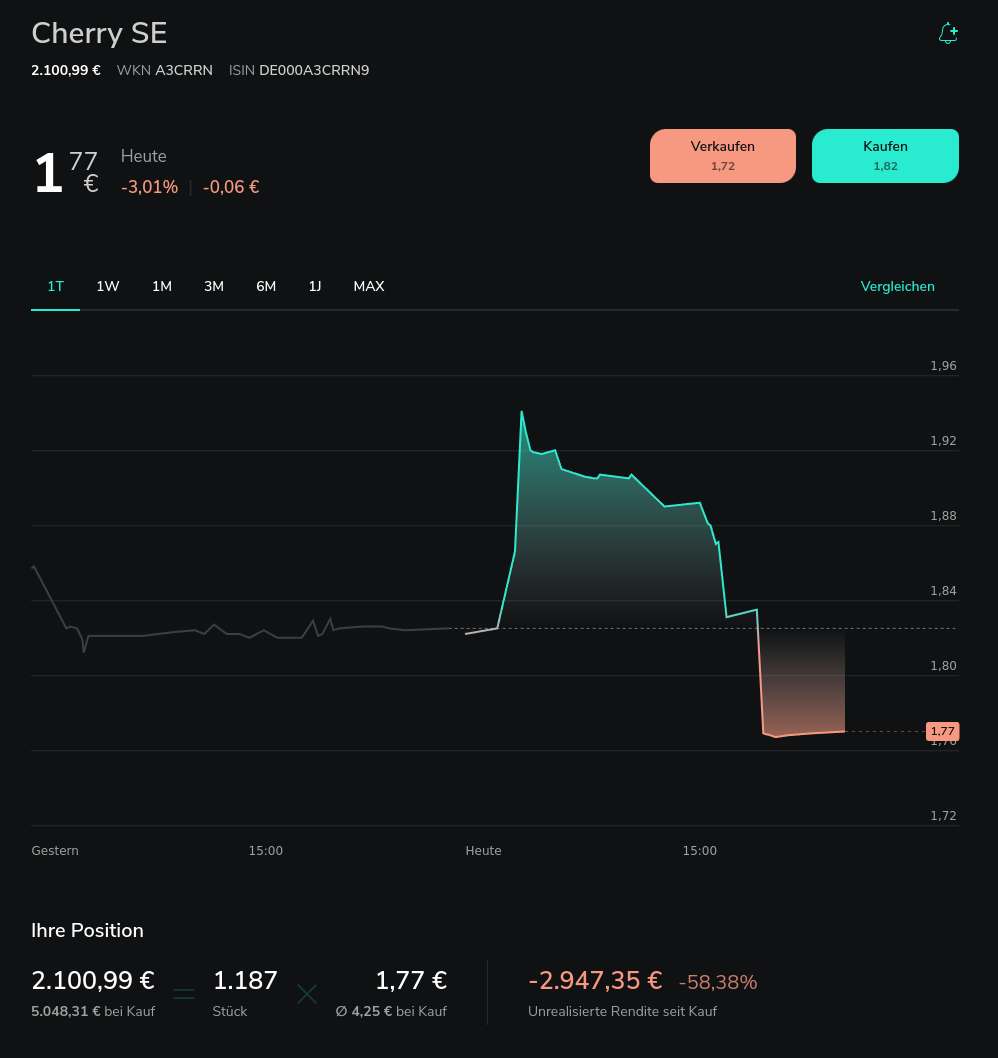Image resolution: width=998 pixels, height=1058 pixels.
Task: Click the -3,01% daily change value
Action: pos(150,187)
